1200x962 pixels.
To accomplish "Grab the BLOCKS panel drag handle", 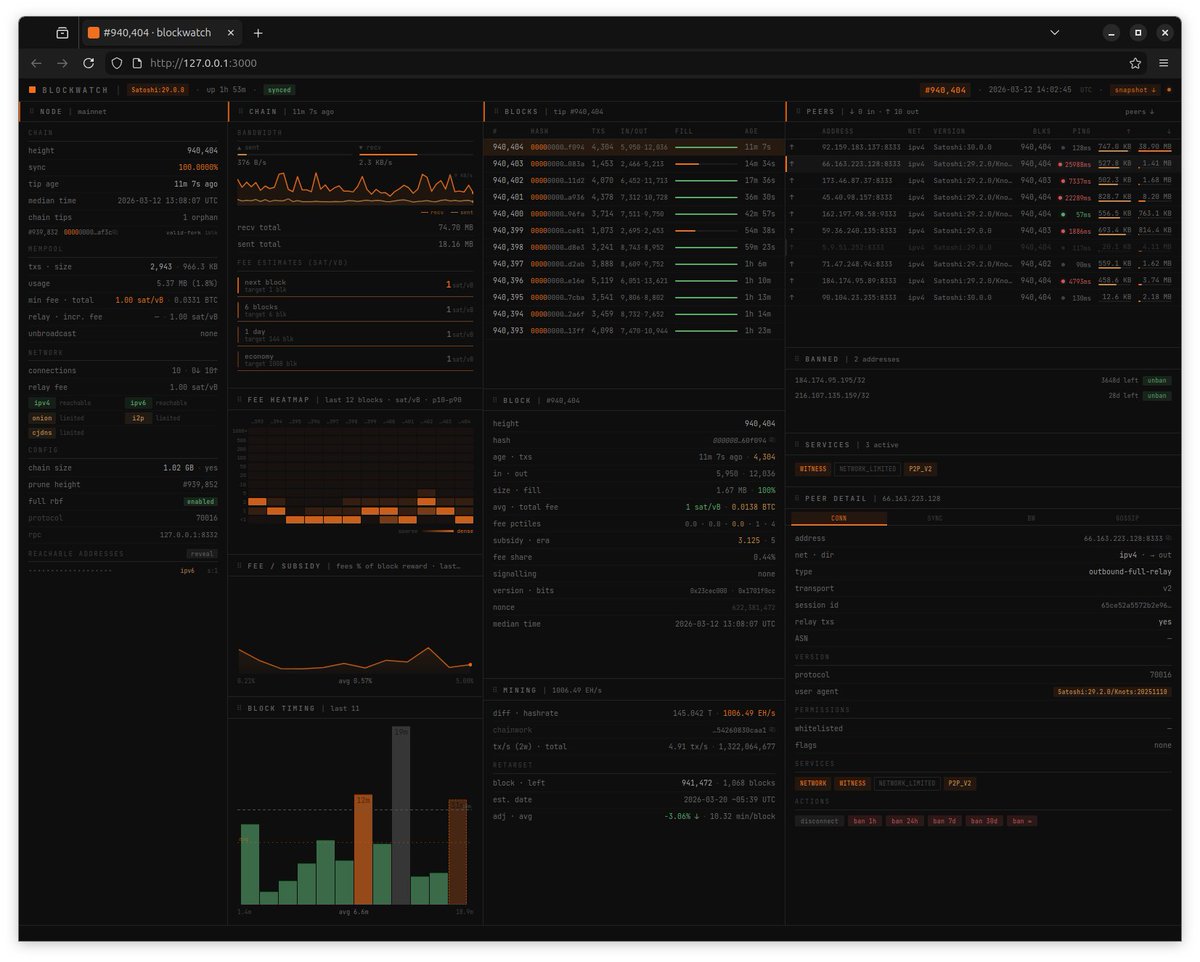I will (496, 112).
